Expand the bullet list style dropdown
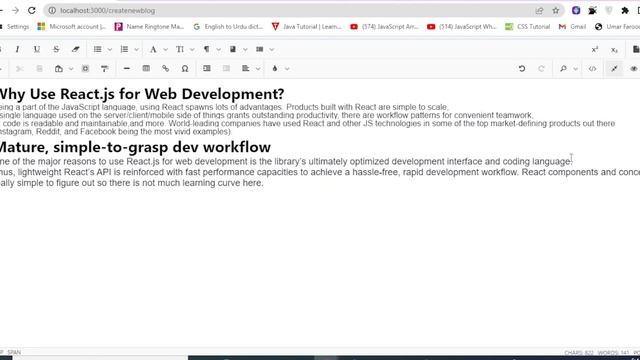The height and width of the screenshot is (360, 640). click(110, 49)
